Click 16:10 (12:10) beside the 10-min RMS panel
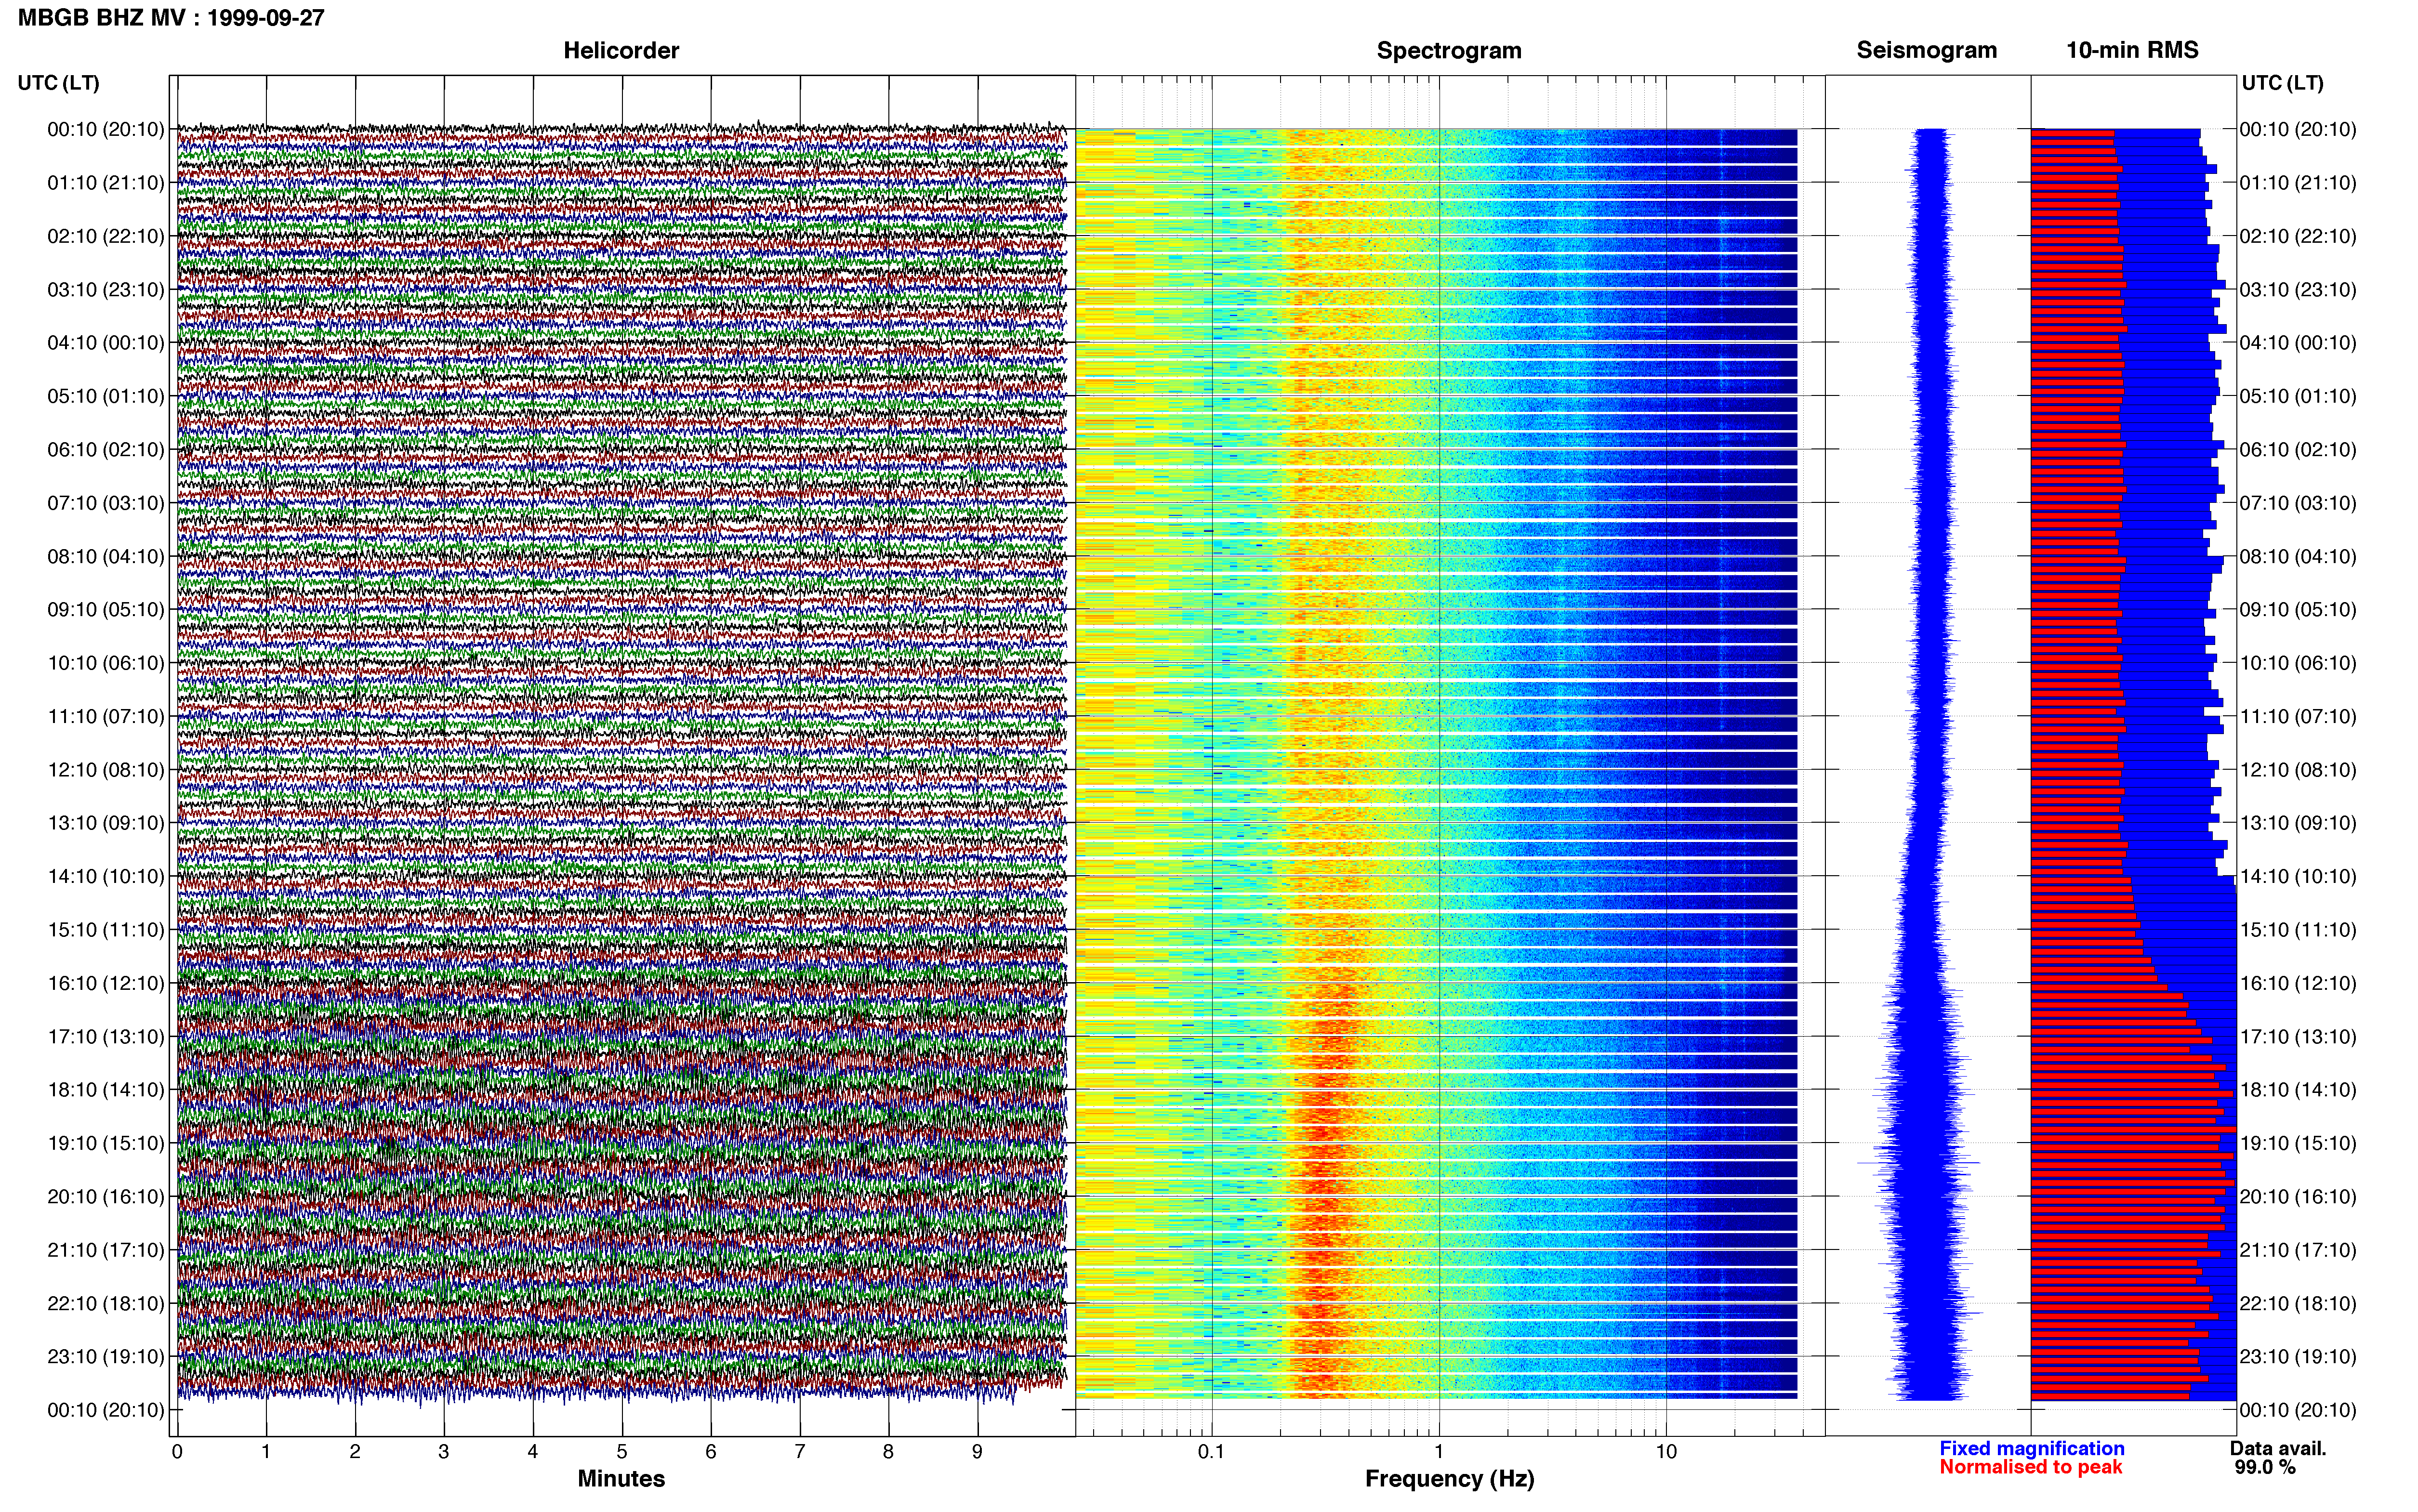Viewport: 2418px width, 1512px height. point(2298,983)
